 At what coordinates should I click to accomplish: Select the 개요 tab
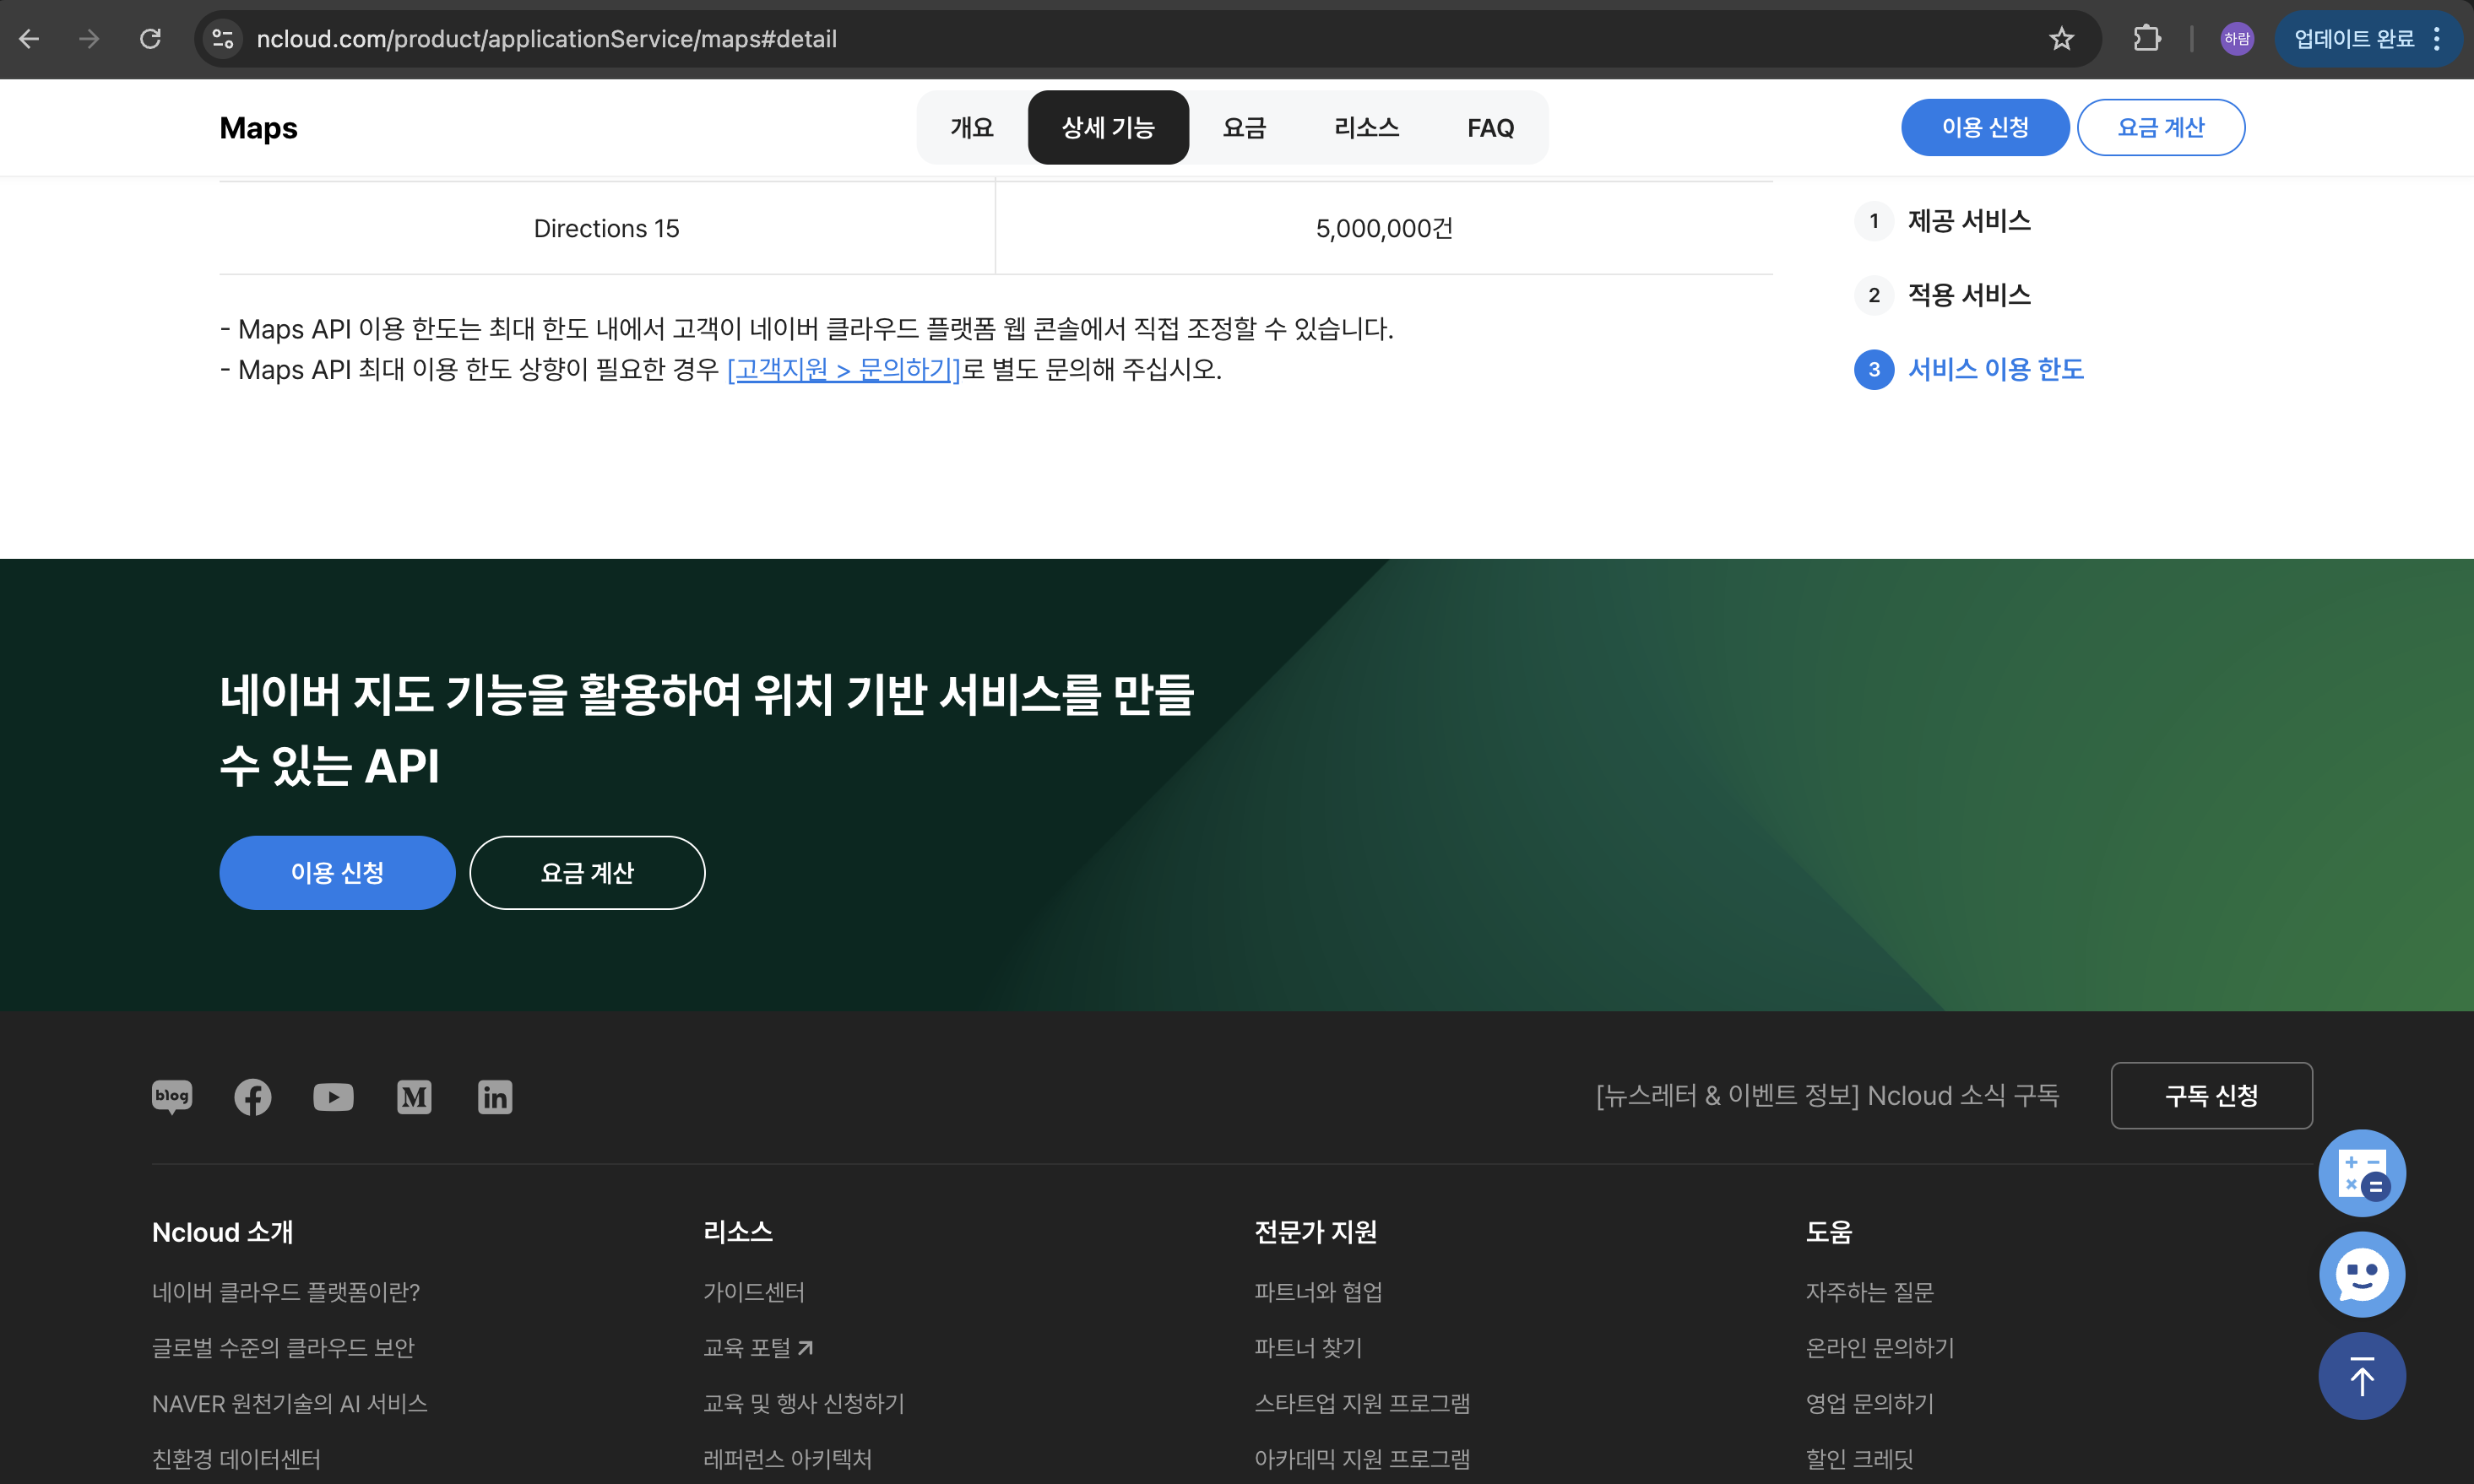click(971, 128)
